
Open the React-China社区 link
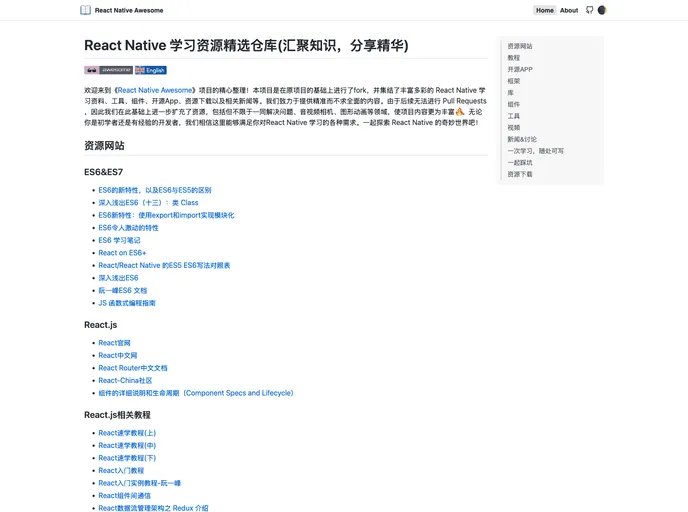tap(125, 380)
